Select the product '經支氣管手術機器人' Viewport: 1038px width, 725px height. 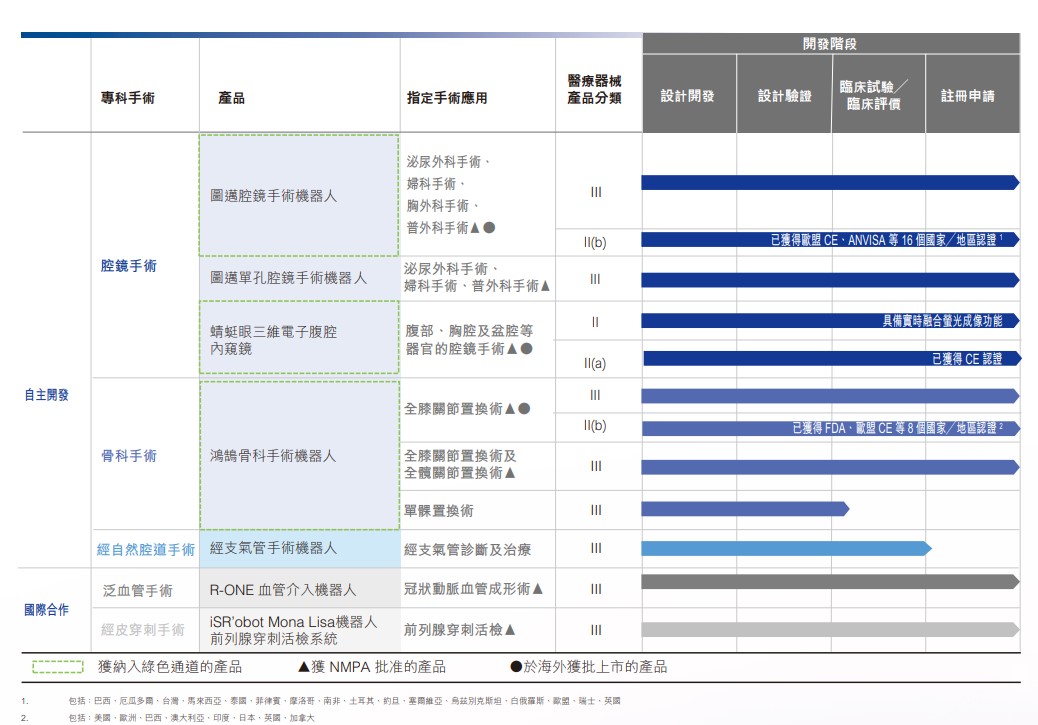(x=273, y=548)
